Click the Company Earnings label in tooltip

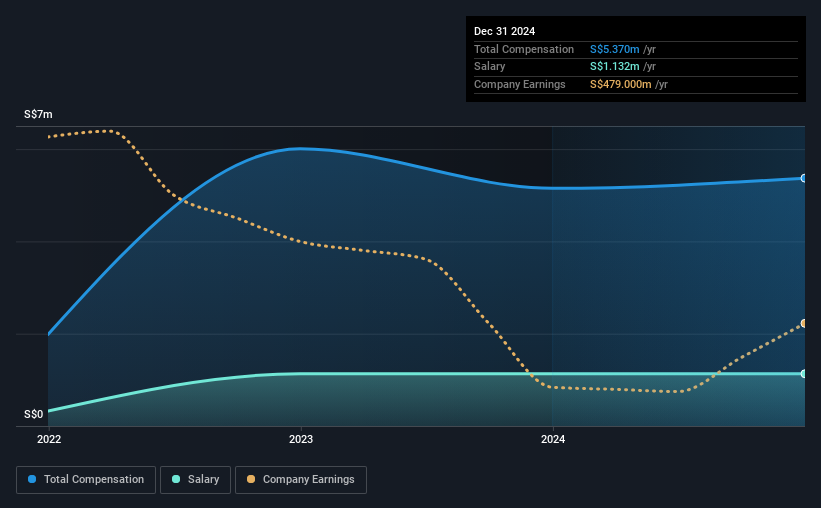519,84
